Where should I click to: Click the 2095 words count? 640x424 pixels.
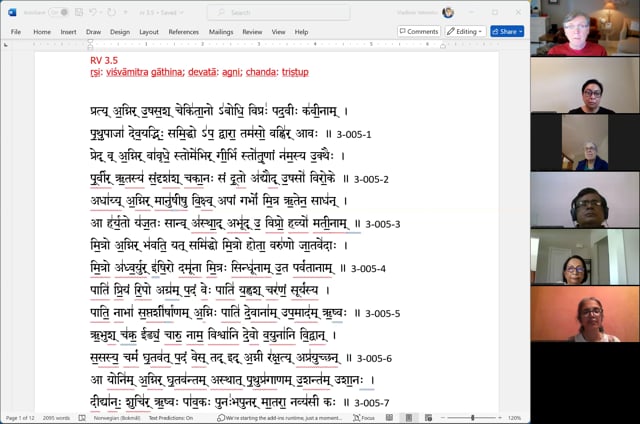(x=56, y=418)
